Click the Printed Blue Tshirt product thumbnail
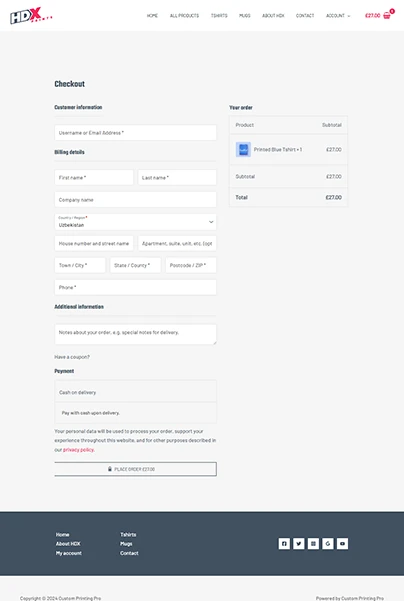Viewport: 404px width, 601px height. coord(243,149)
